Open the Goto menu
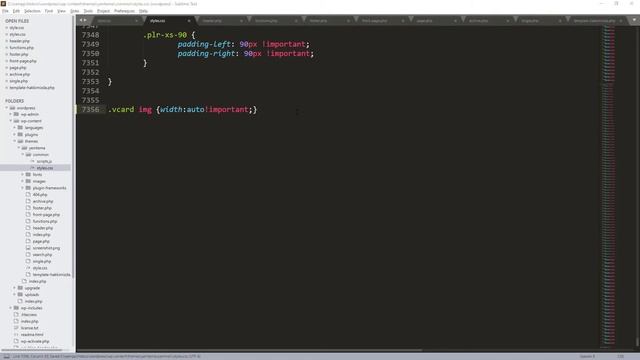 (75, 11)
